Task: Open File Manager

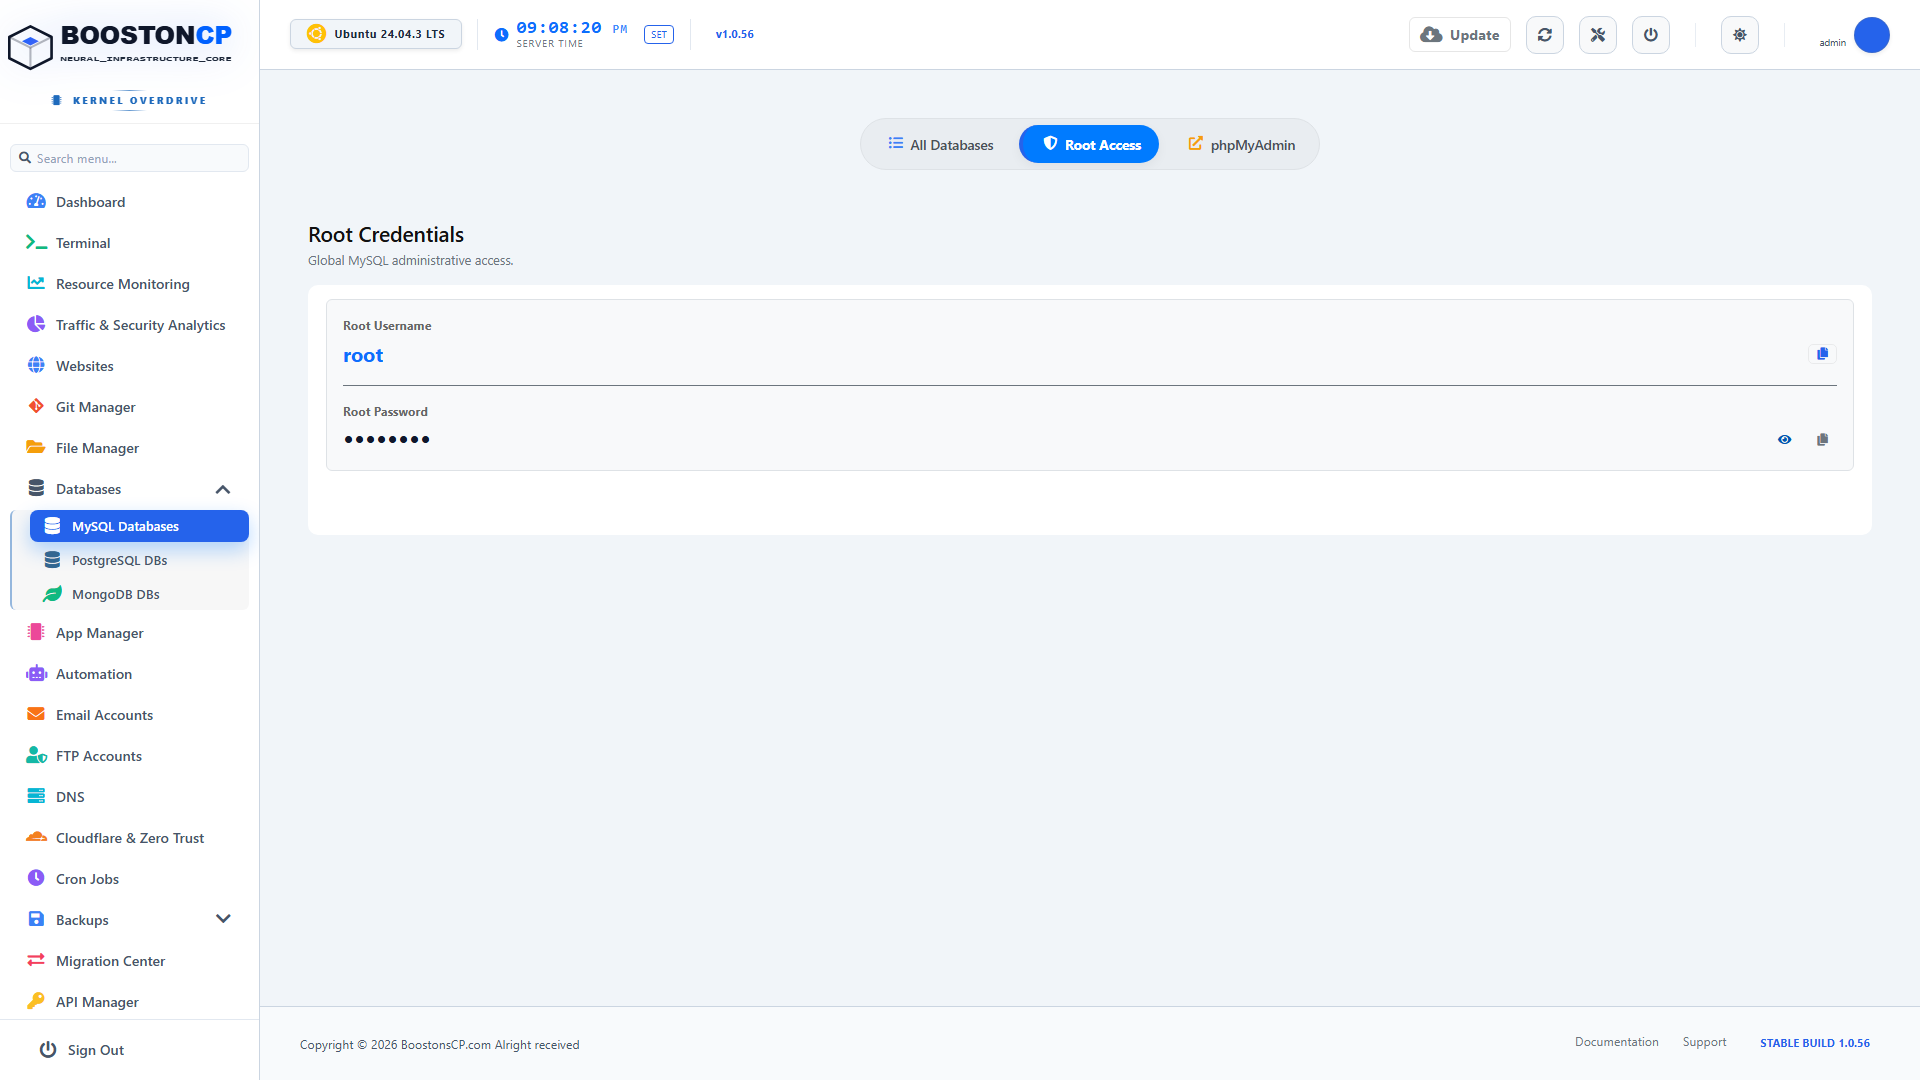Action: (130, 448)
